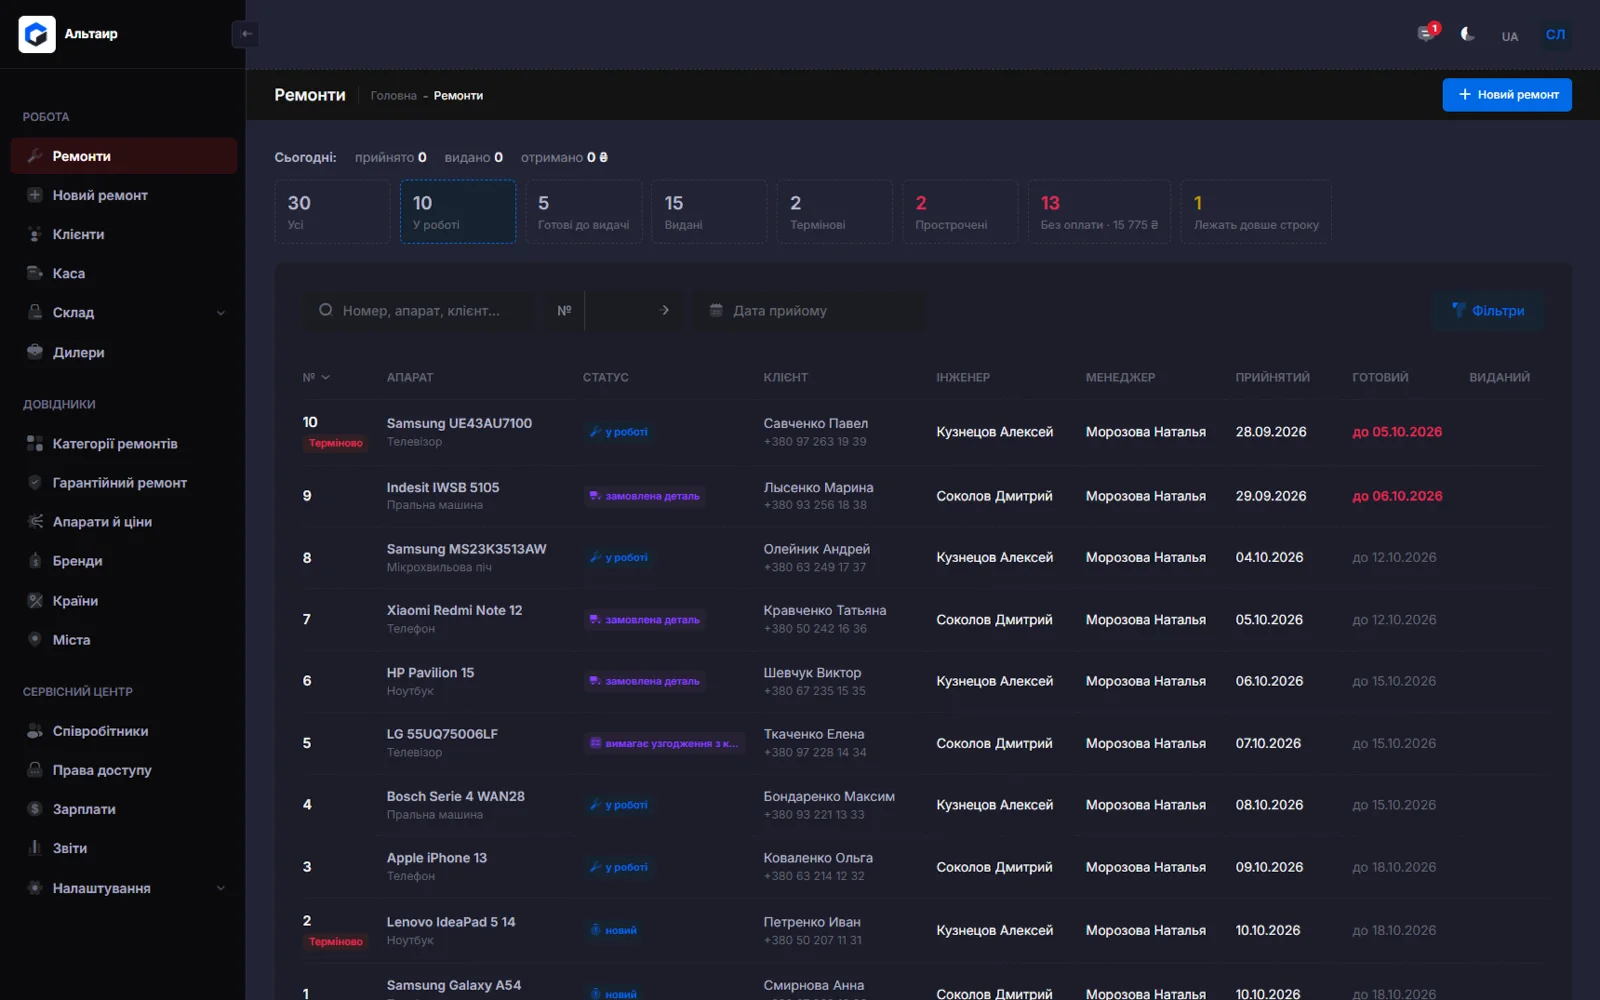This screenshot has height=1000, width=1600.
Task: Expand the Налаштування submenu chevron
Action: click(221, 888)
